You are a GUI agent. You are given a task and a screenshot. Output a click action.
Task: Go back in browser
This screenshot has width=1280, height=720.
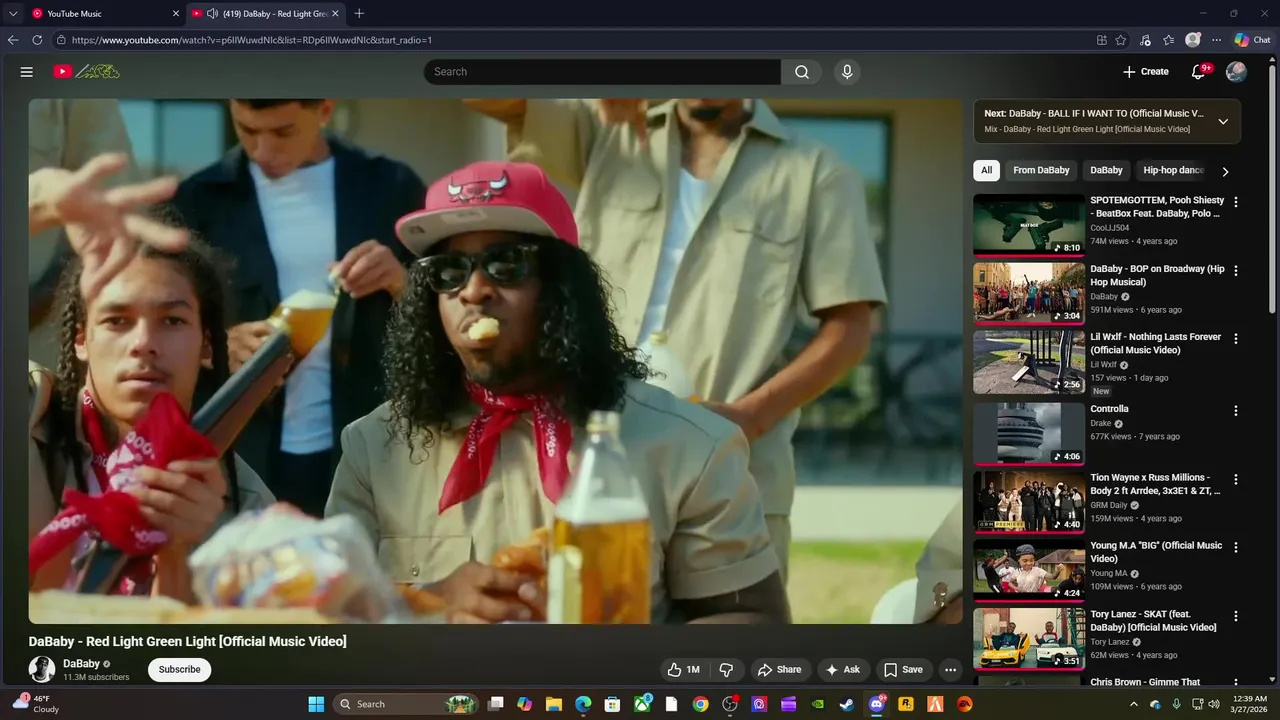click(x=13, y=40)
